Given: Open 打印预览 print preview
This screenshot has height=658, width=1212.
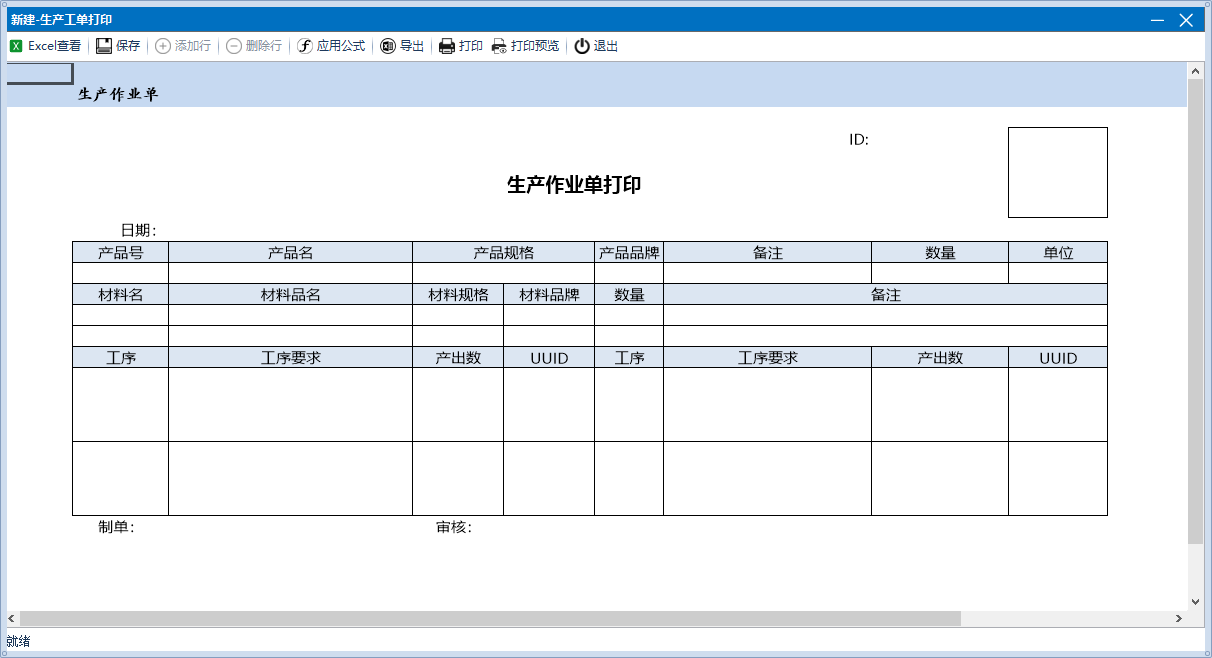Looking at the screenshot, I should click(x=525, y=46).
